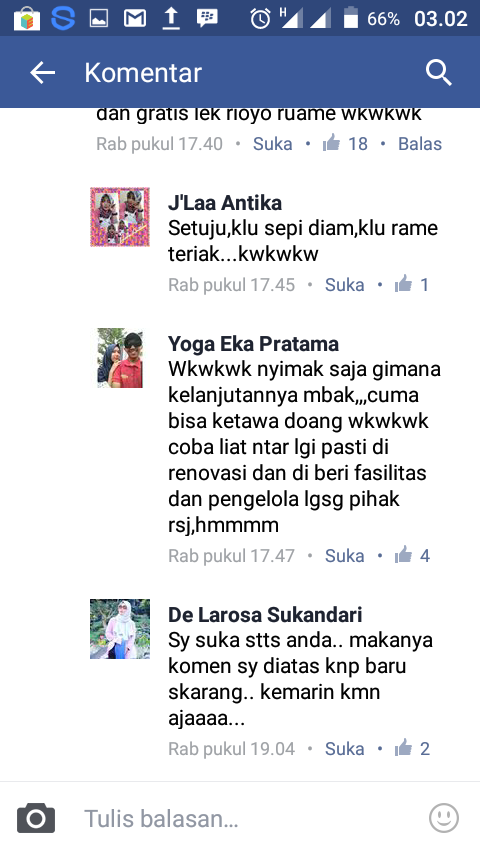Tap the 18 likes thumbs-up icon

point(331,143)
